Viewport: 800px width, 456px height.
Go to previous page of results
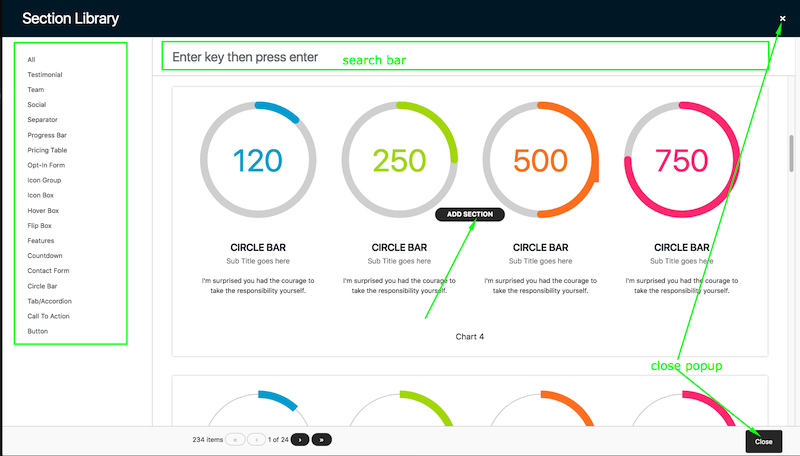(x=256, y=439)
